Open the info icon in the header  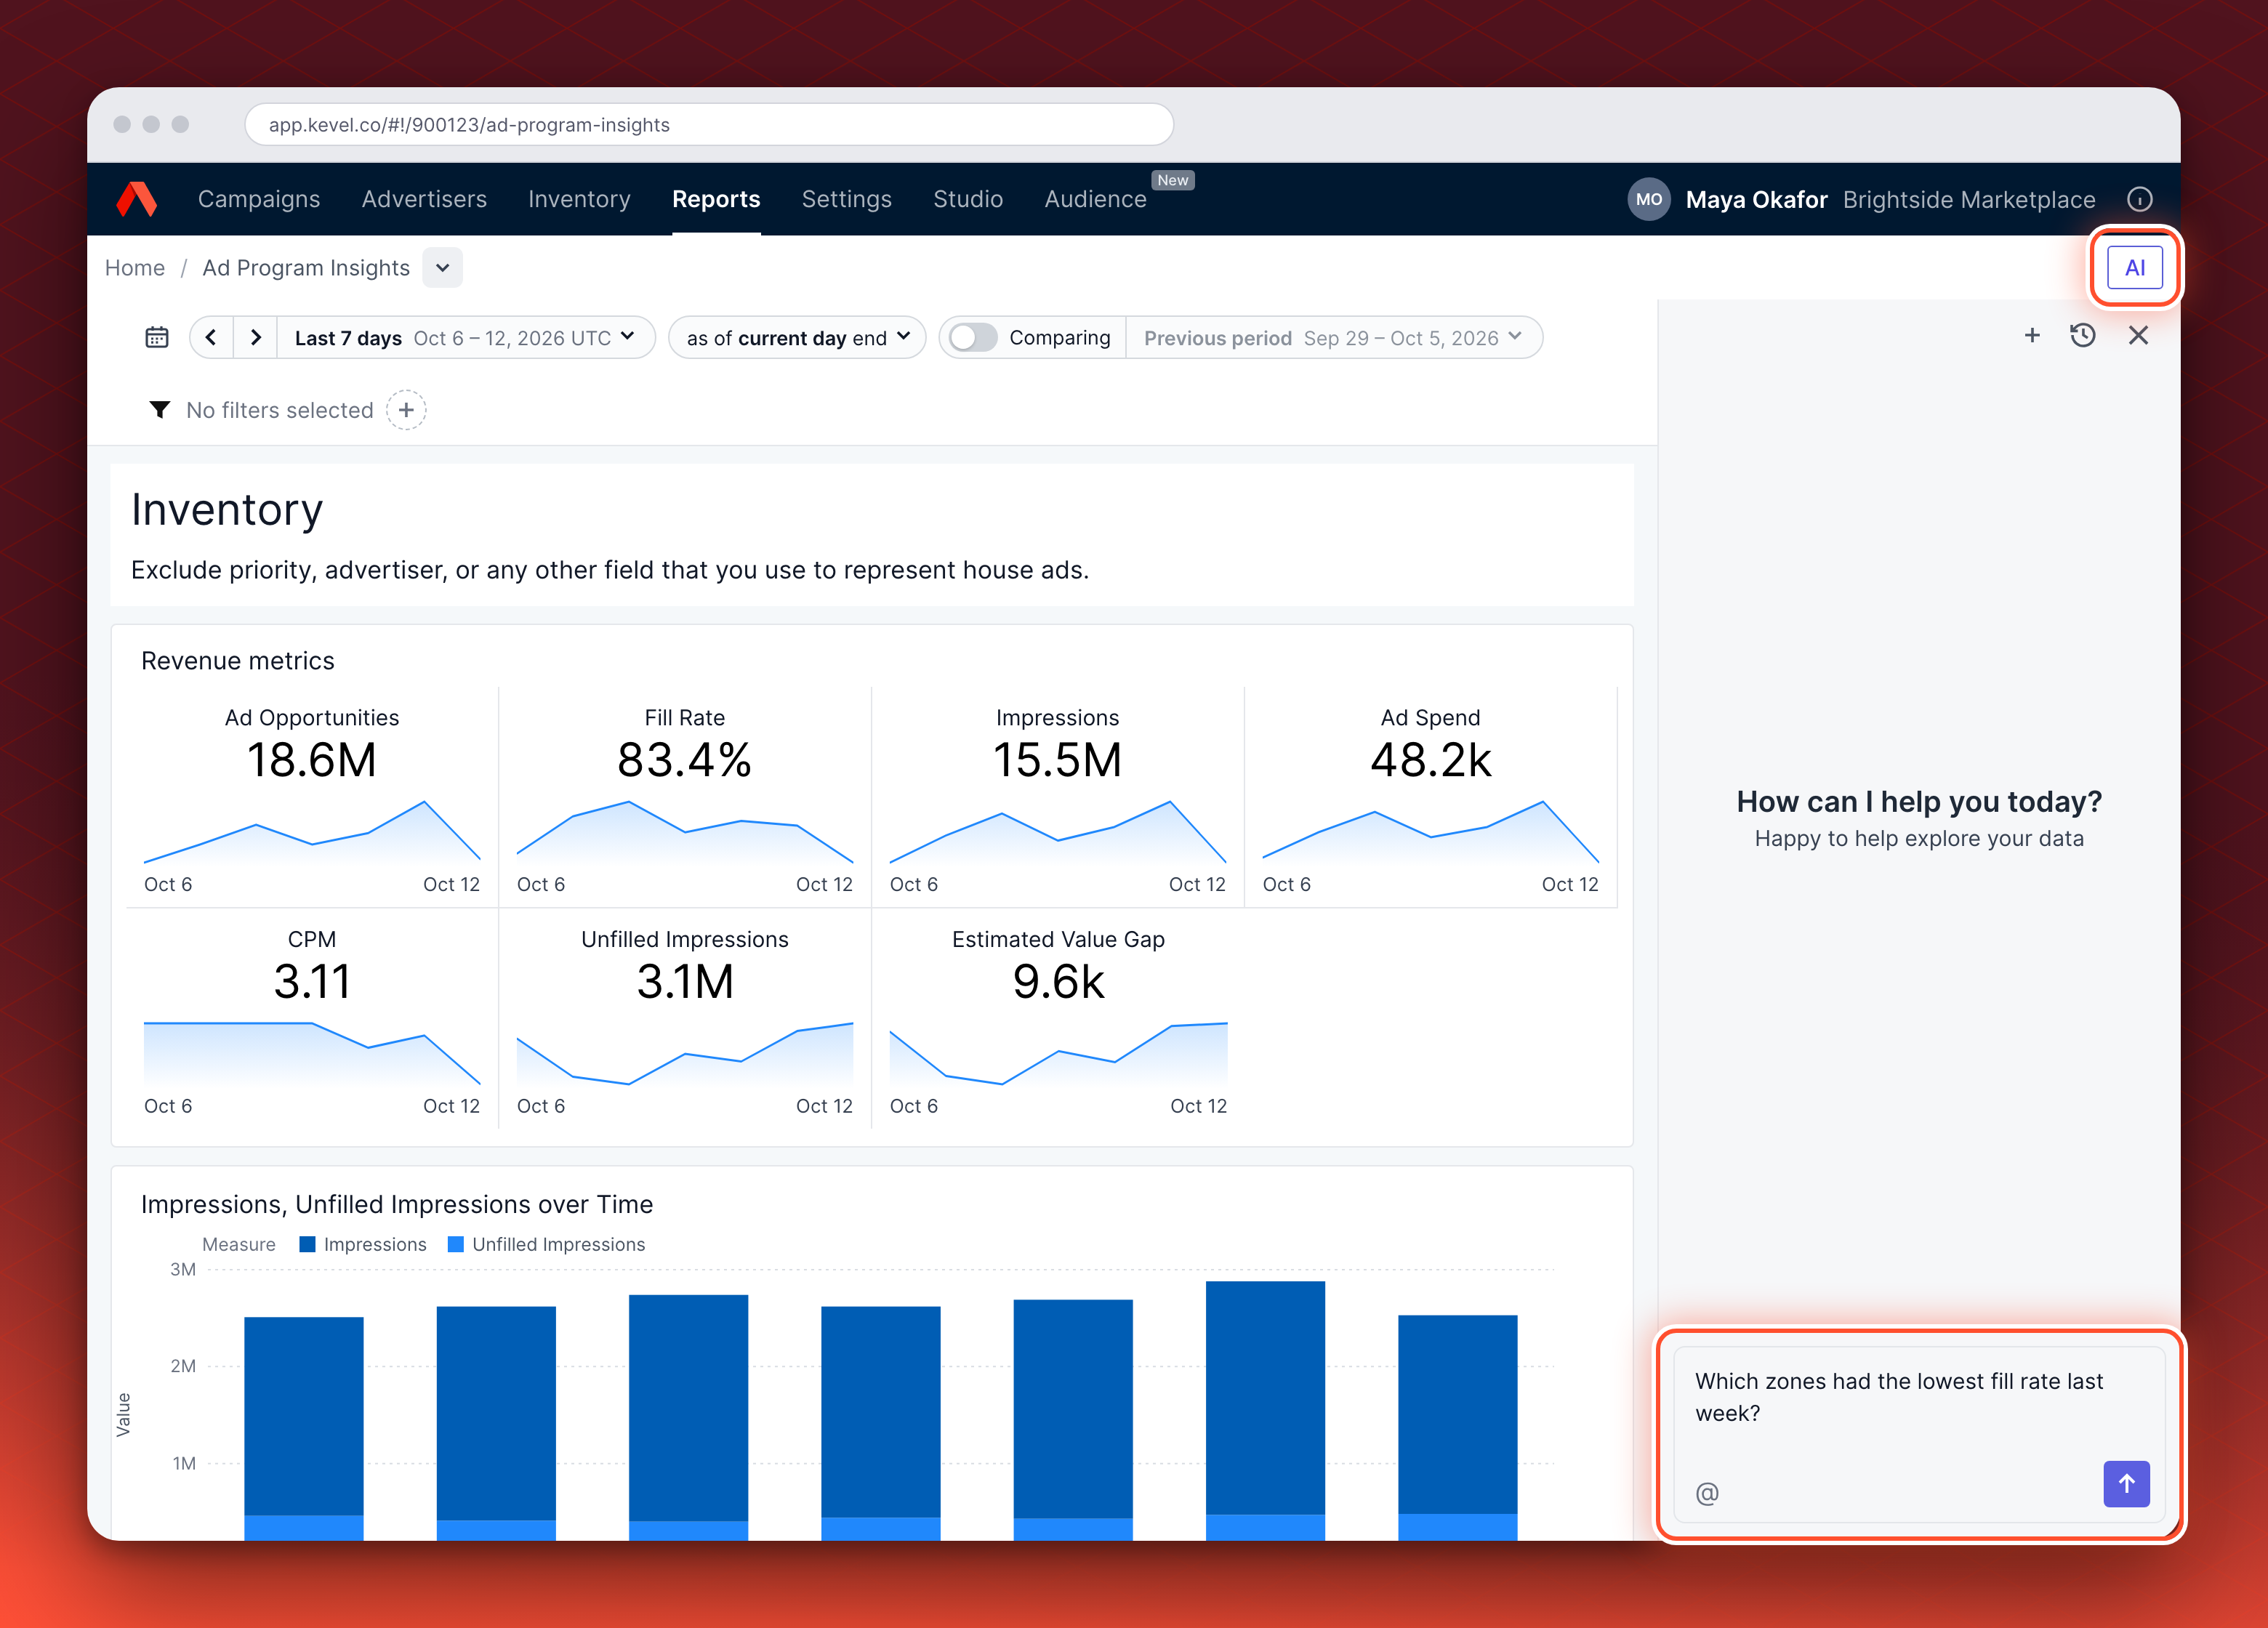coord(2139,199)
